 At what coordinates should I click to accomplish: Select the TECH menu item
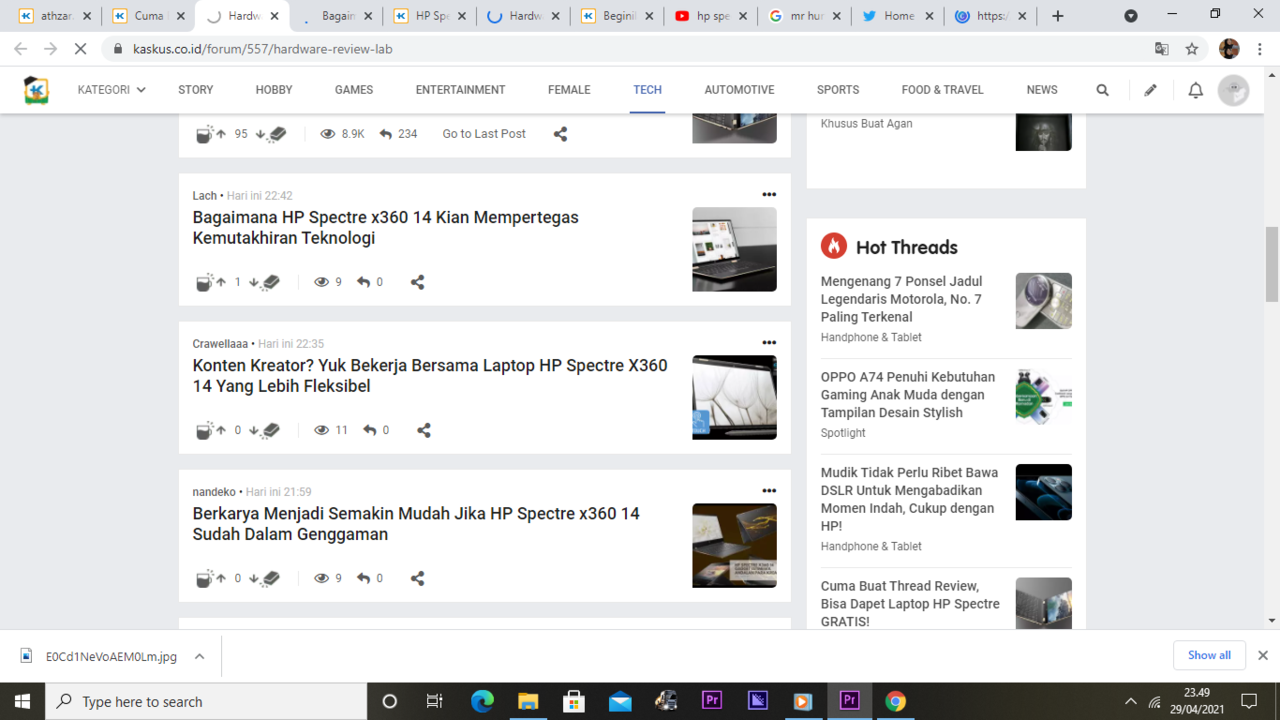[x=647, y=90]
